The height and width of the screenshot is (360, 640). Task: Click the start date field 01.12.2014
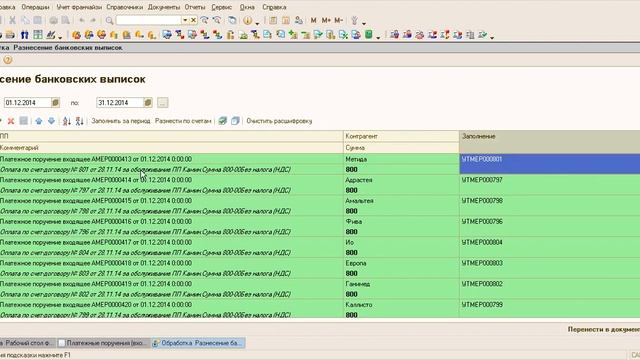pos(27,102)
